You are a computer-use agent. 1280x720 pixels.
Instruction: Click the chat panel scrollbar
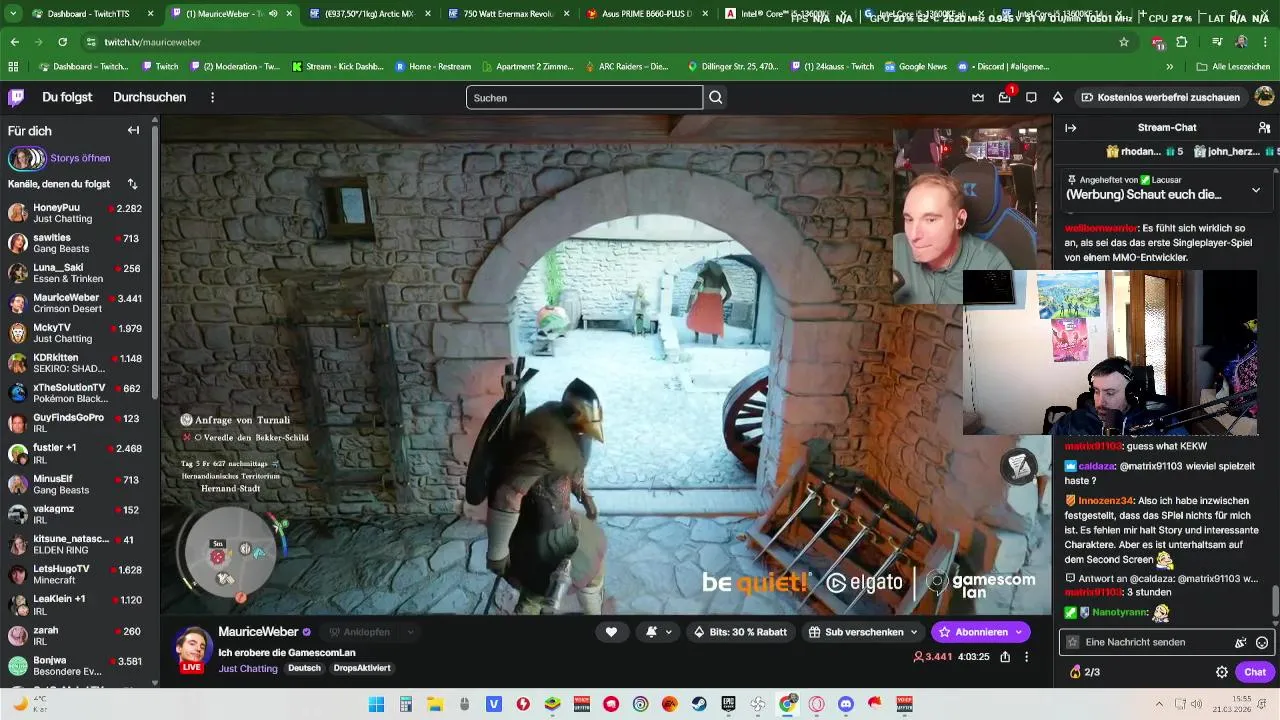[x=1275, y=602]
